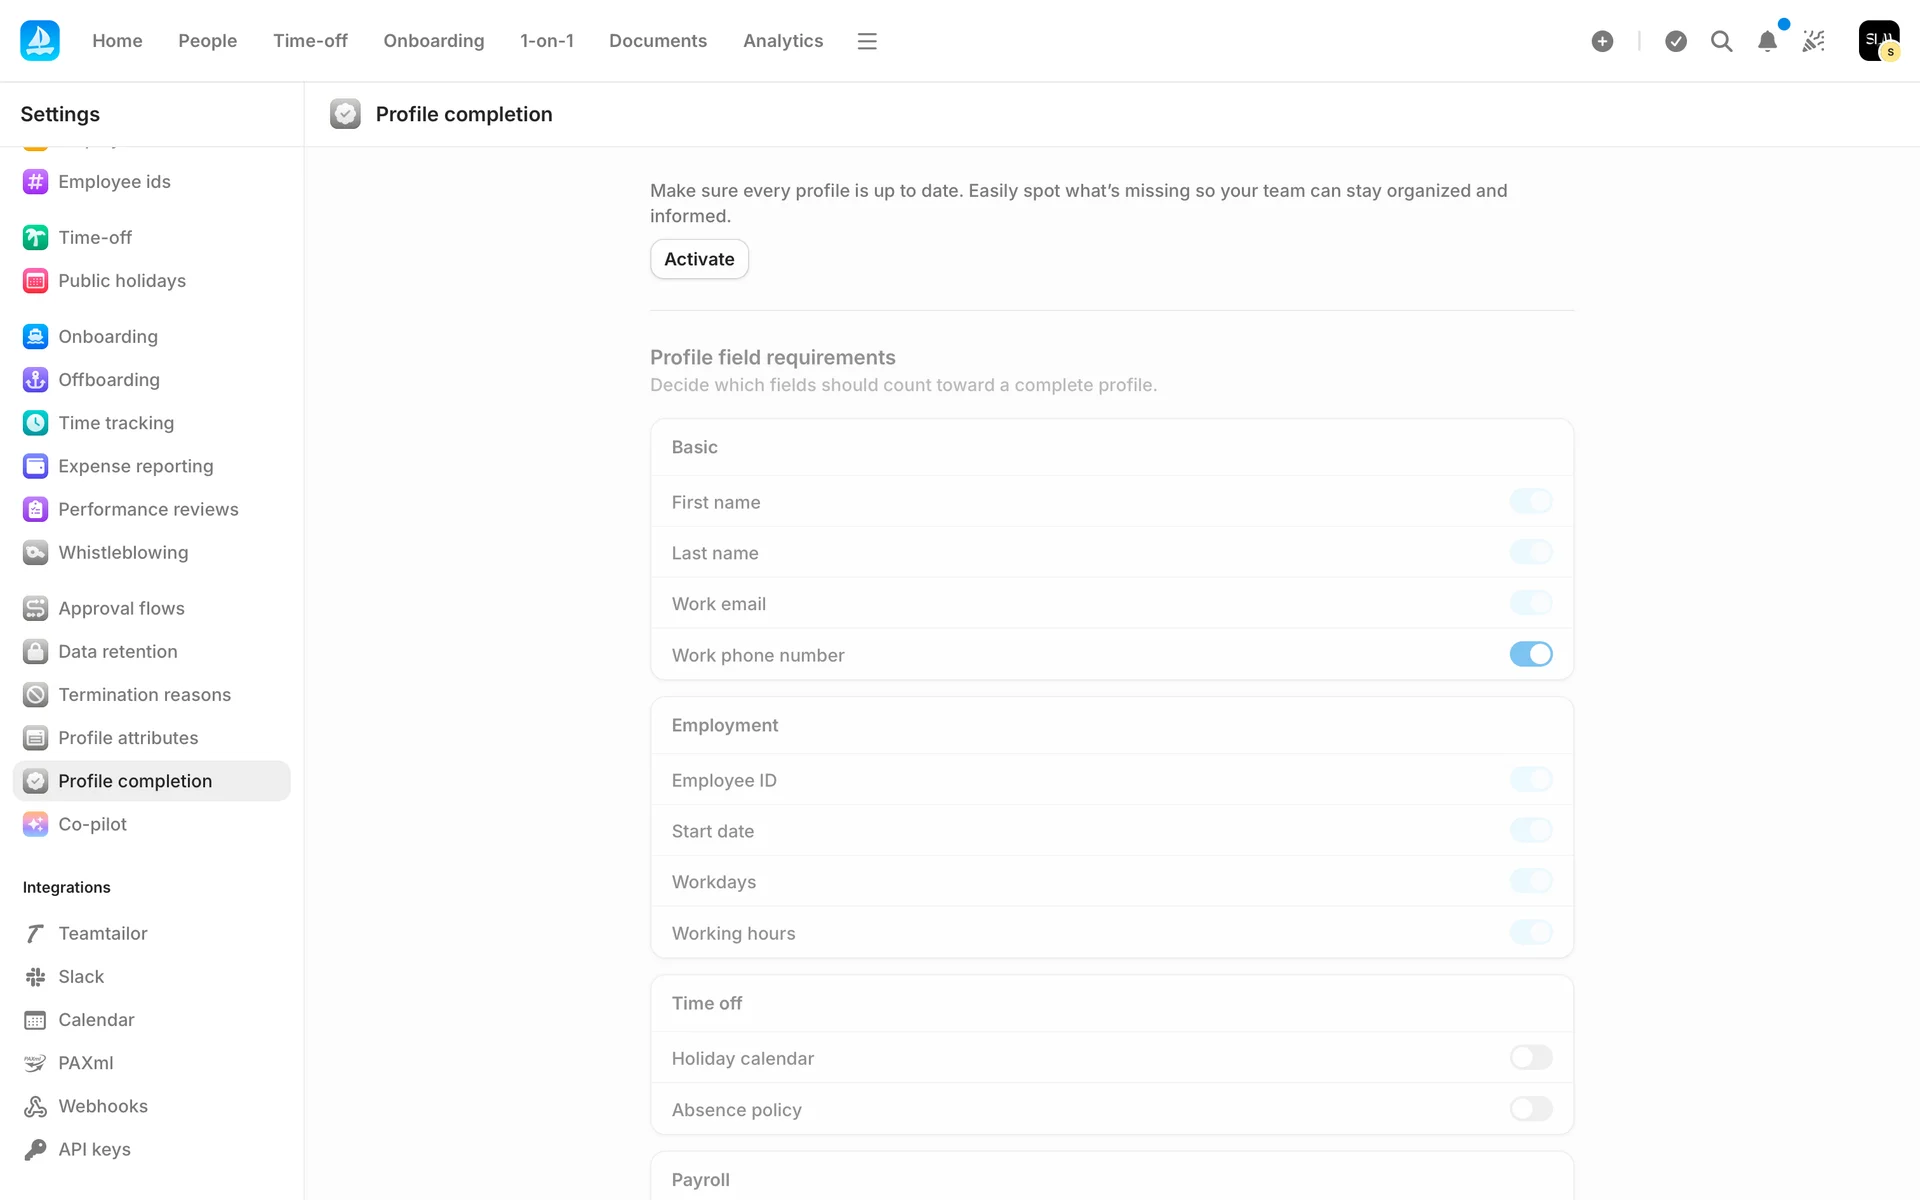1920x1200 pixels.
Task: Click the app sailboat logo
Action: (x=40, y=41)
